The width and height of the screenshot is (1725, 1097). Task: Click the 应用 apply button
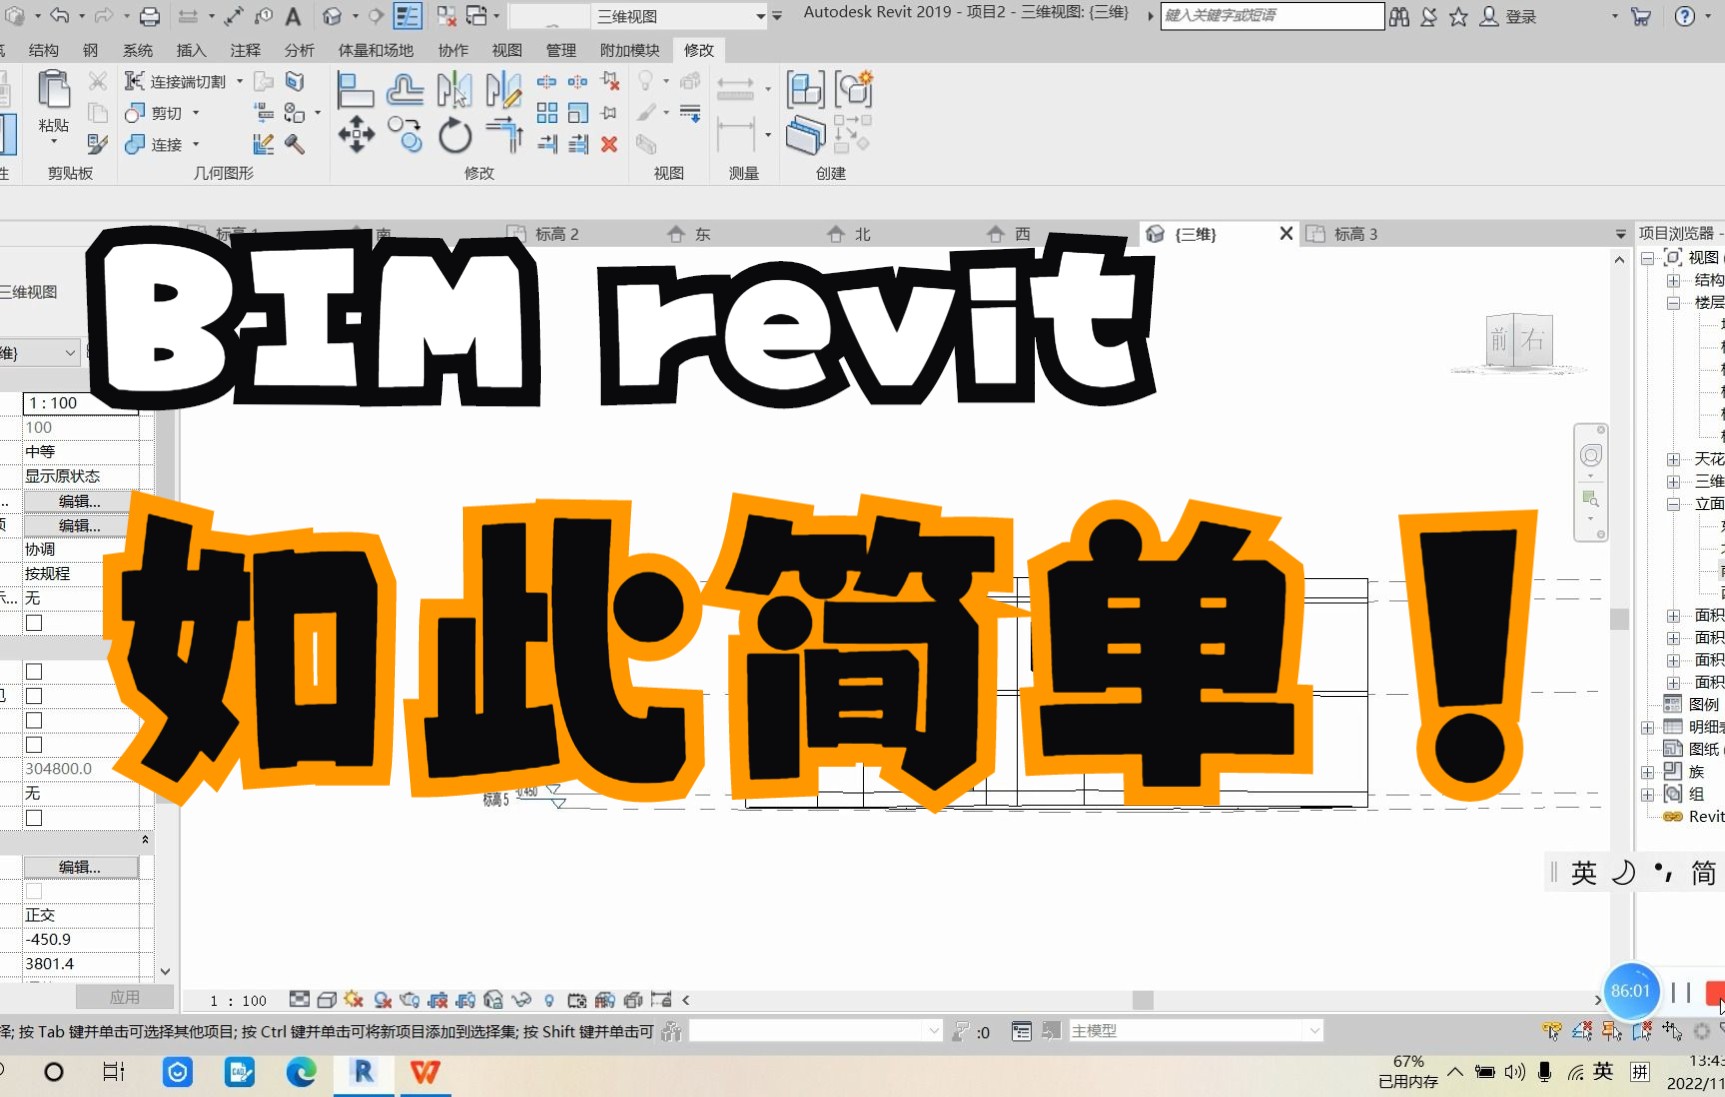click(x=125, y=997)
